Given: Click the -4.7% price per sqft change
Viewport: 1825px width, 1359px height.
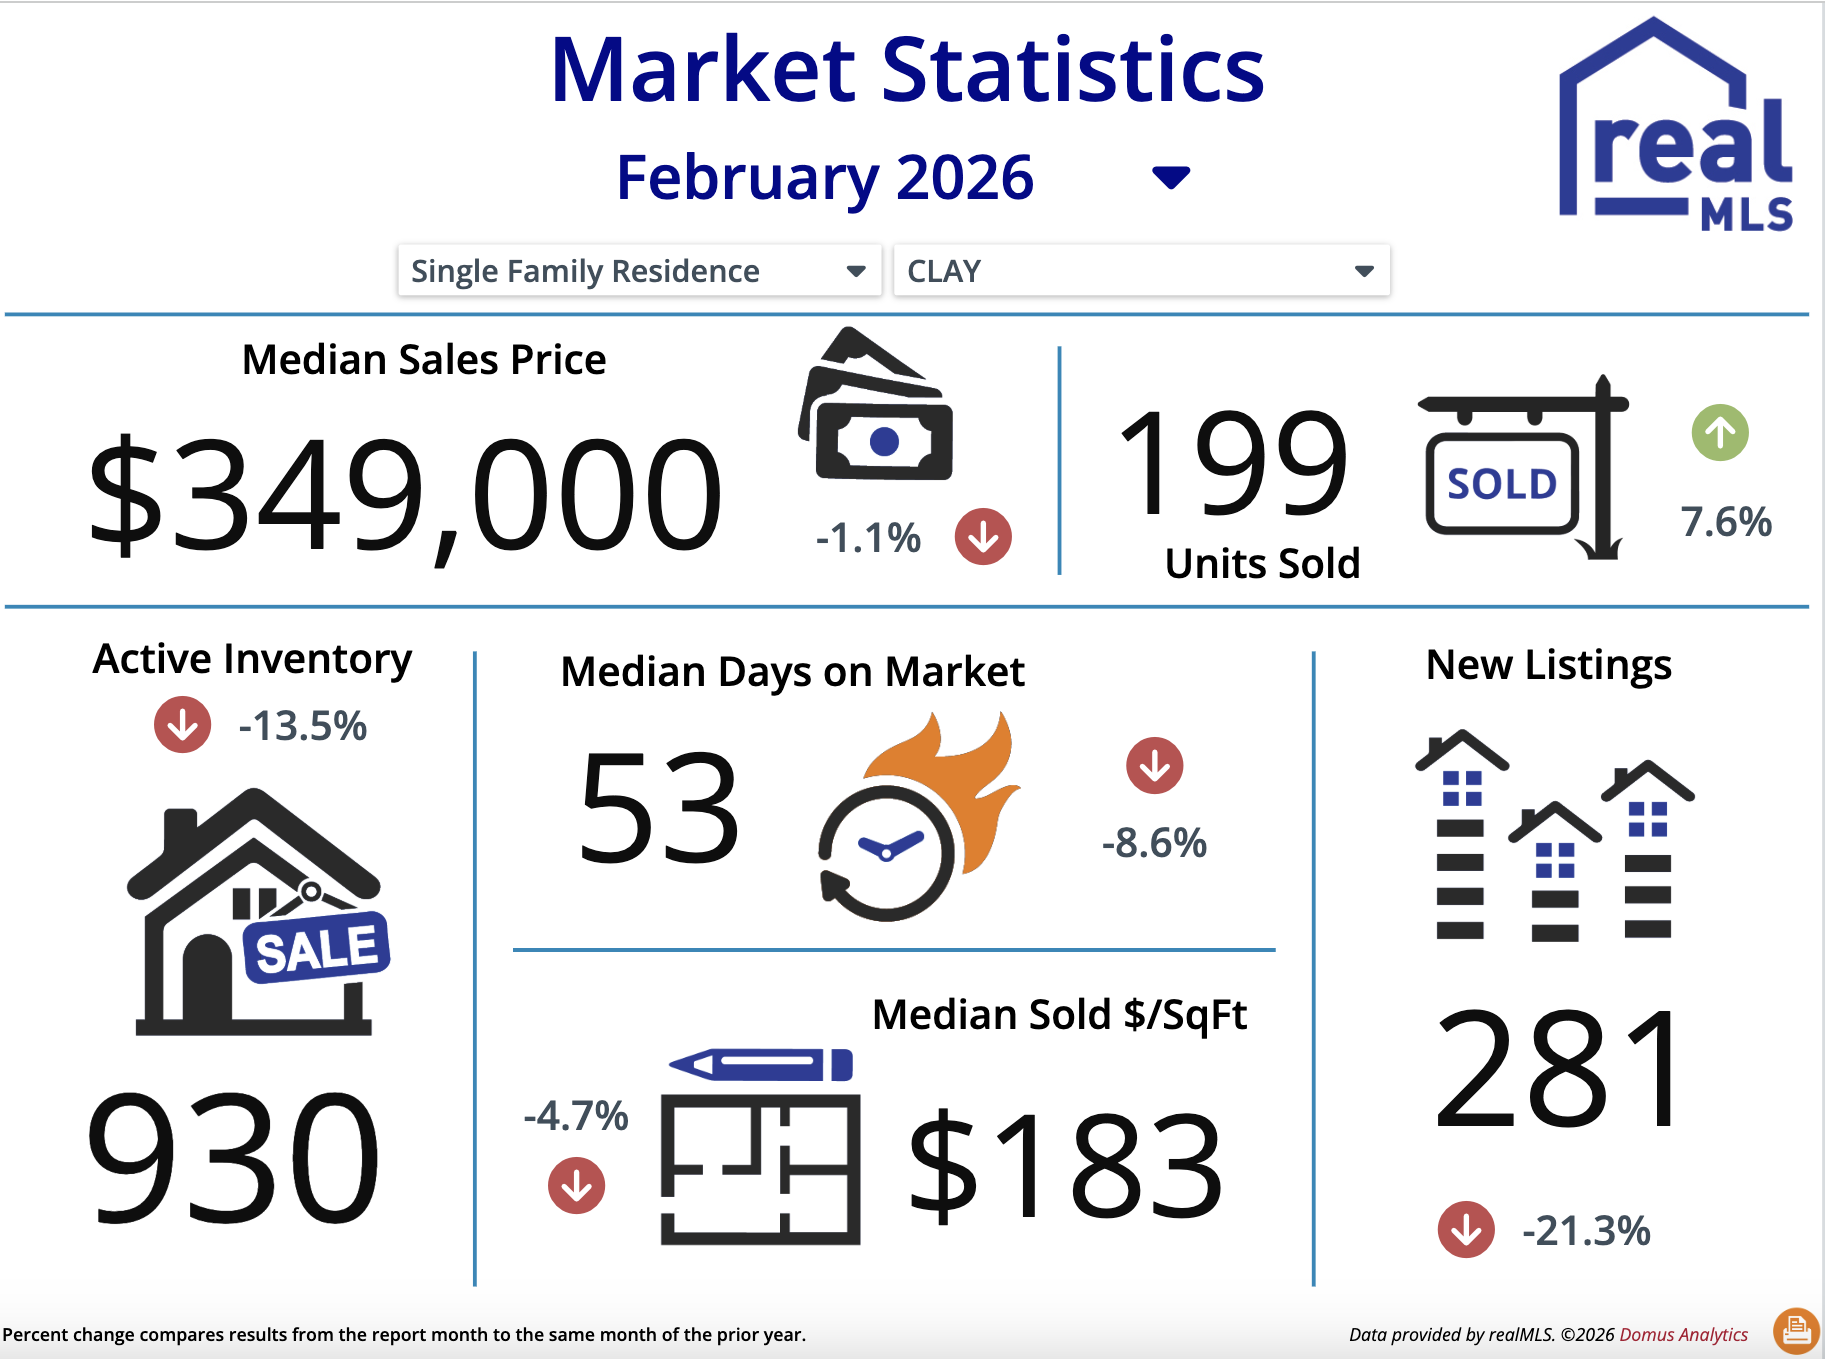Looking at the screenshot, I should point(576,1115).
